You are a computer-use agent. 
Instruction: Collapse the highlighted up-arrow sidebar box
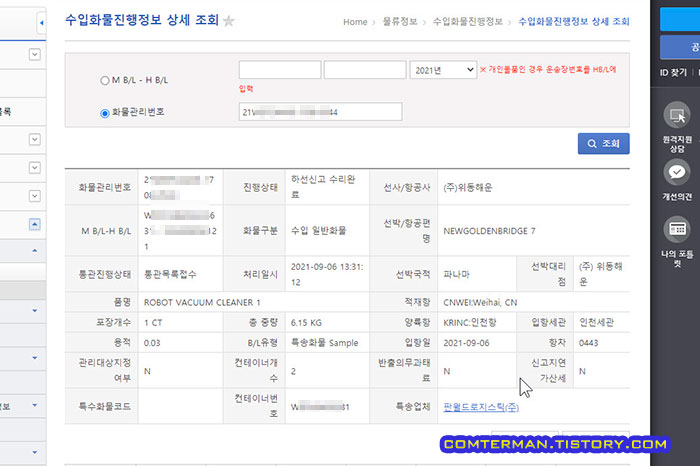click(34, 224)
